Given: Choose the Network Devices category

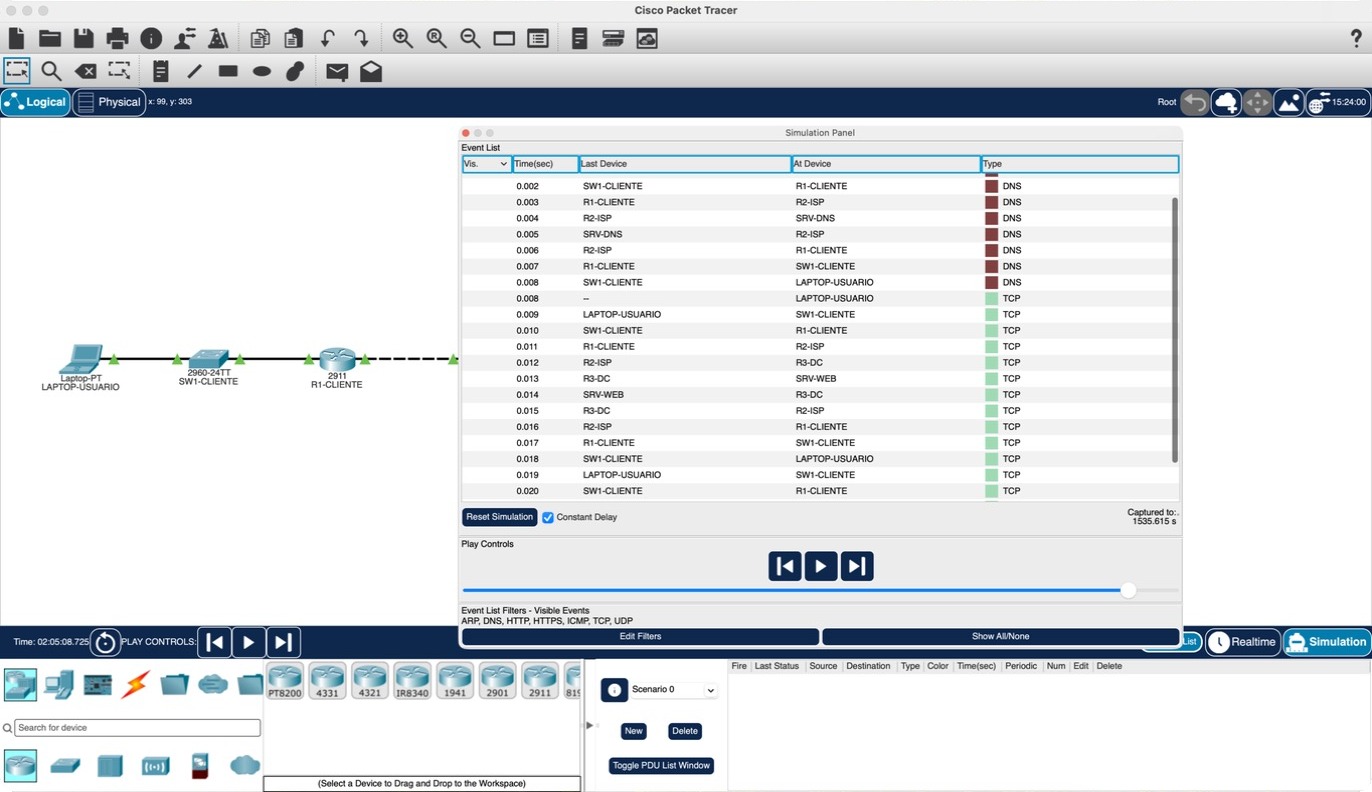Looking at the screenshot, I should point(20,685).
